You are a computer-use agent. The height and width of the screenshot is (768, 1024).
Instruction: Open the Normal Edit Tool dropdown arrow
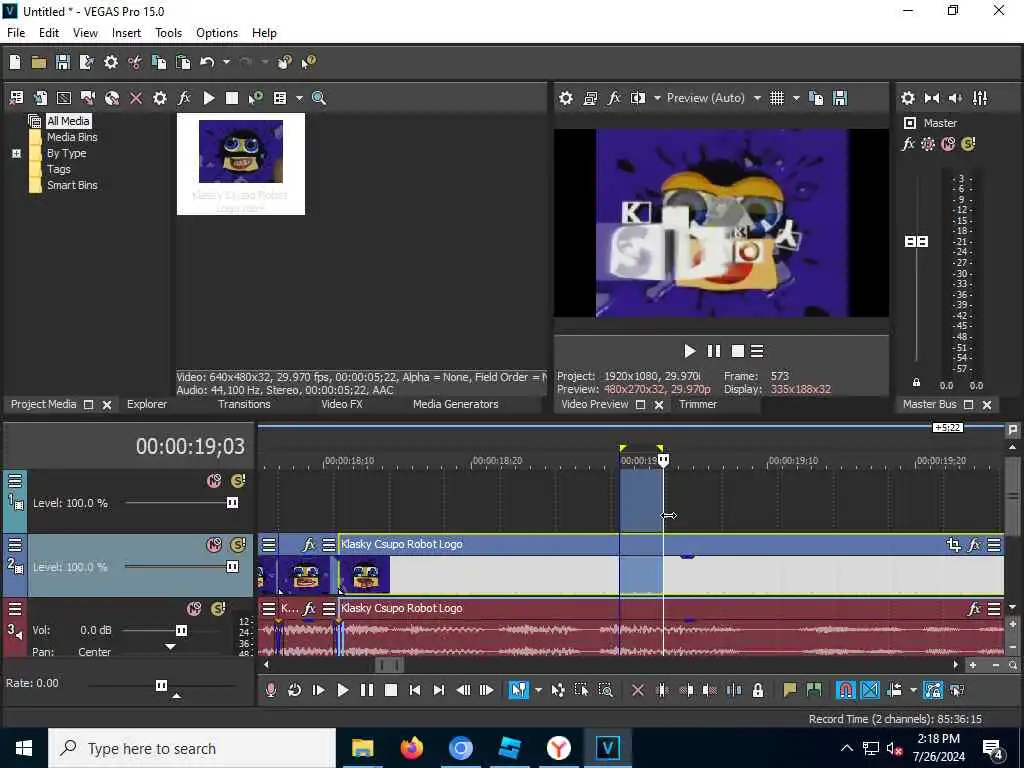pos(538,690)
